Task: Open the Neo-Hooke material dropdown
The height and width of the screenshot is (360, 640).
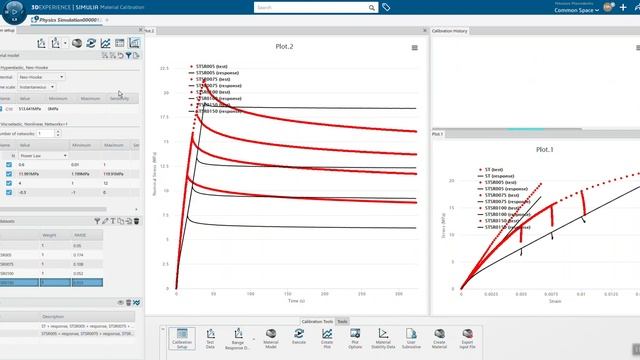Action: tap(41, 77)
